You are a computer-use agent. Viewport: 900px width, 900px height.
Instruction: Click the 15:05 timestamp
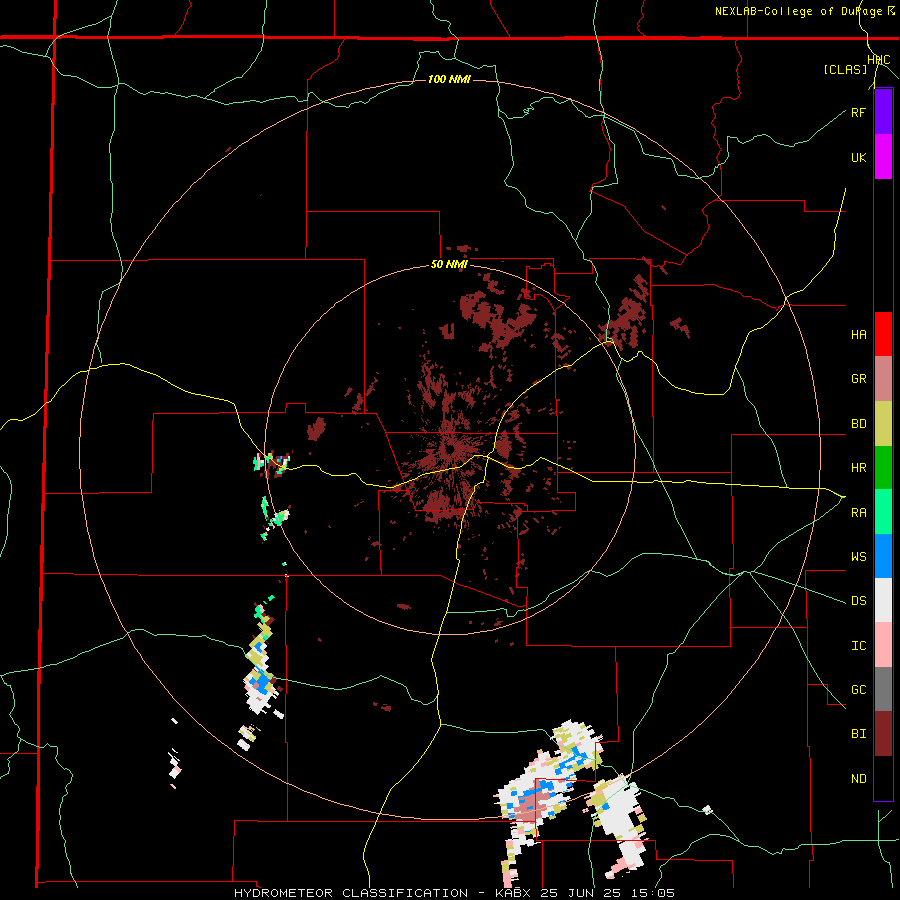click(x=651, y=893)
